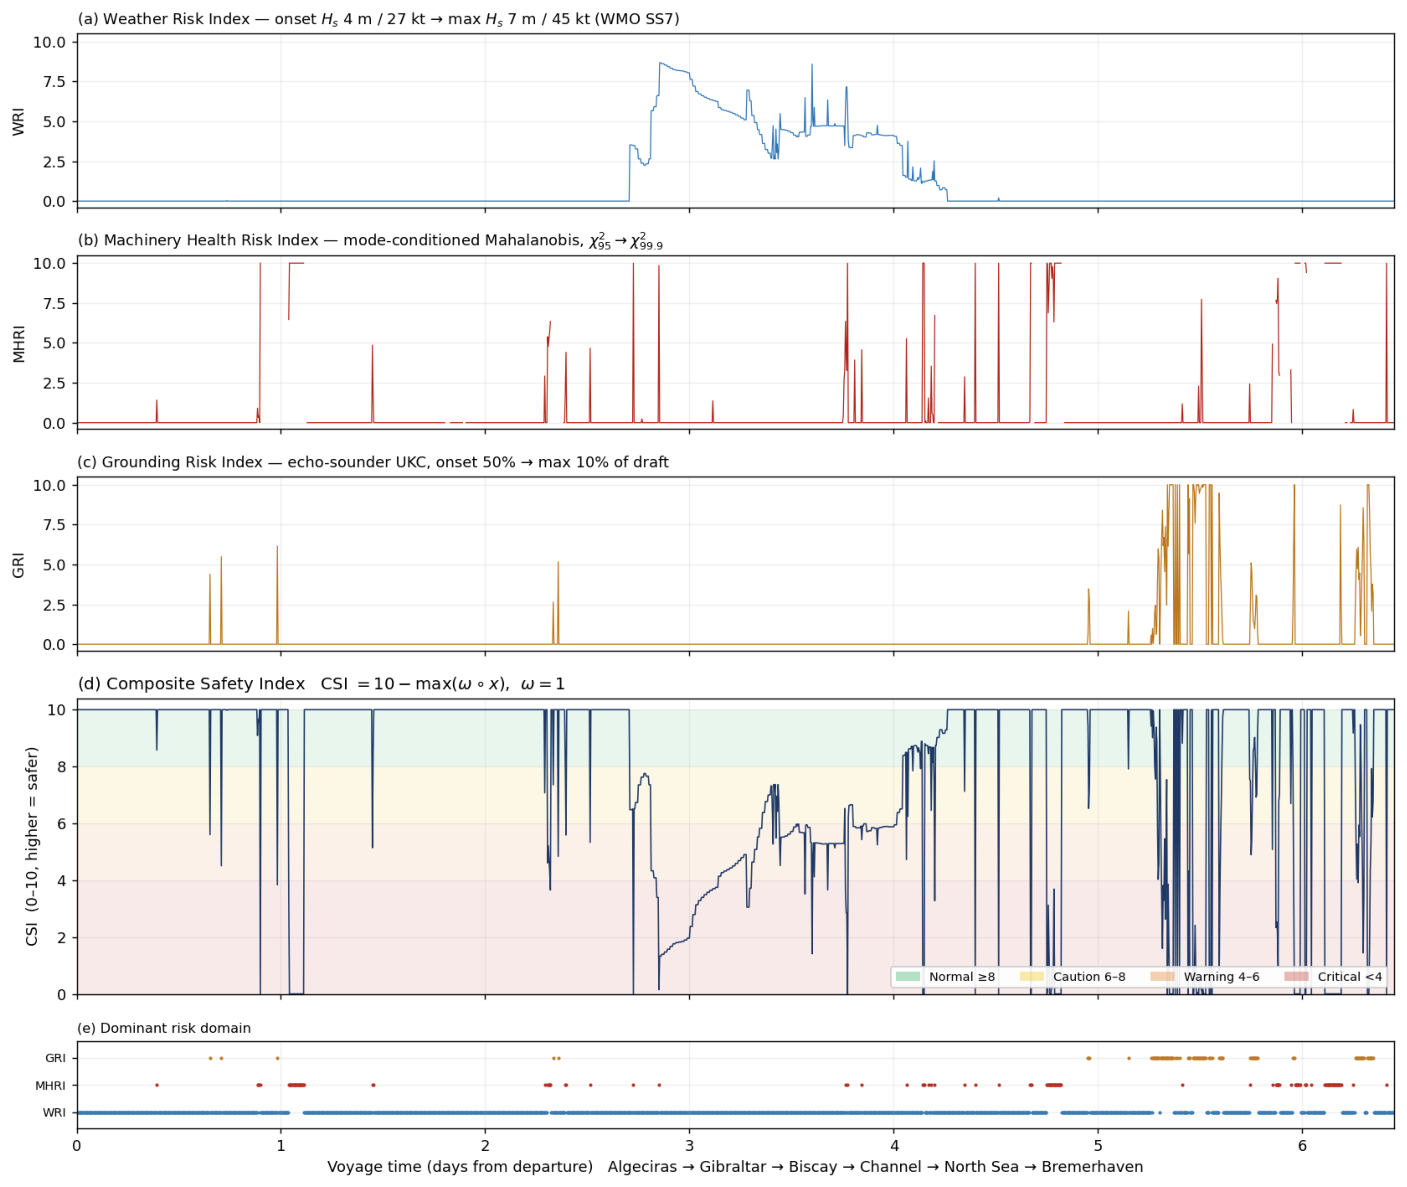Click the 'Caution 6–8' legend text
This screenshot has height=1187, width=1407.
(1089, 977)
